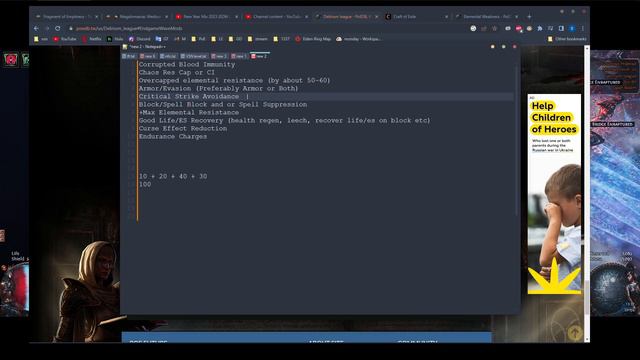Open the Elden Ring Map bookmark
The height and width of the screenshot is (360, 640).
pos(313,39)
